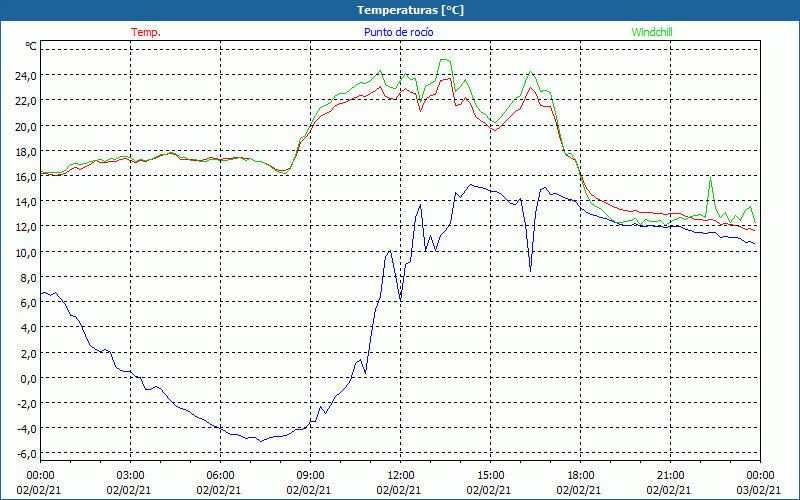Click the 0,0 y-axis value

coord(28,379)
